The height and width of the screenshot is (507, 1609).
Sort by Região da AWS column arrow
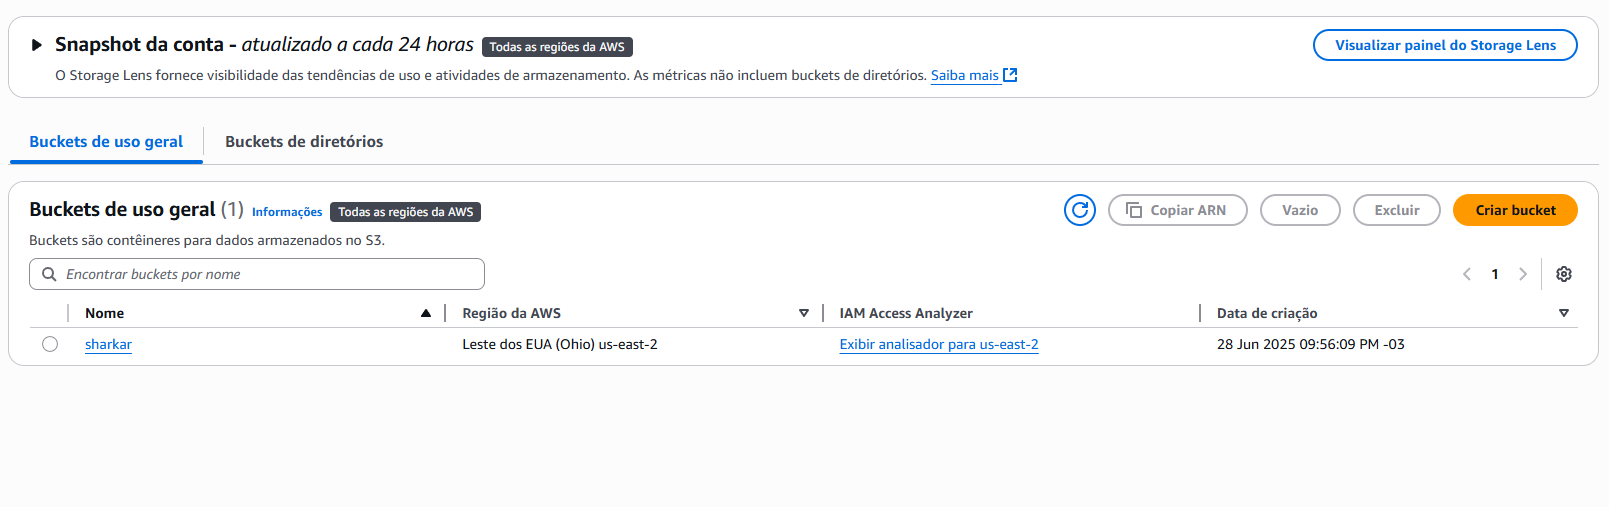[x=804, y=313]
